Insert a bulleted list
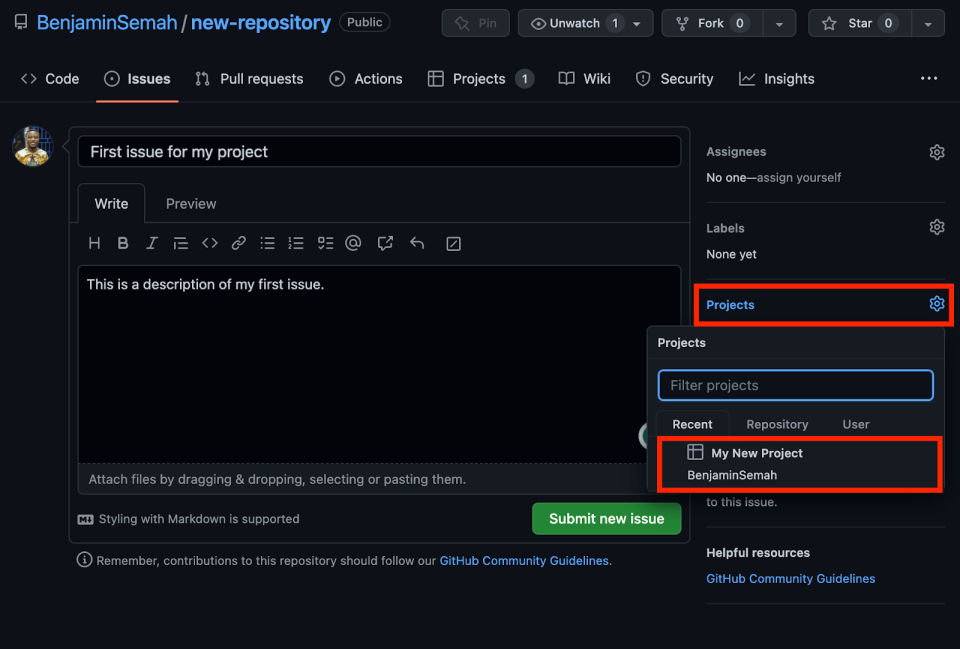 (268, 243)
